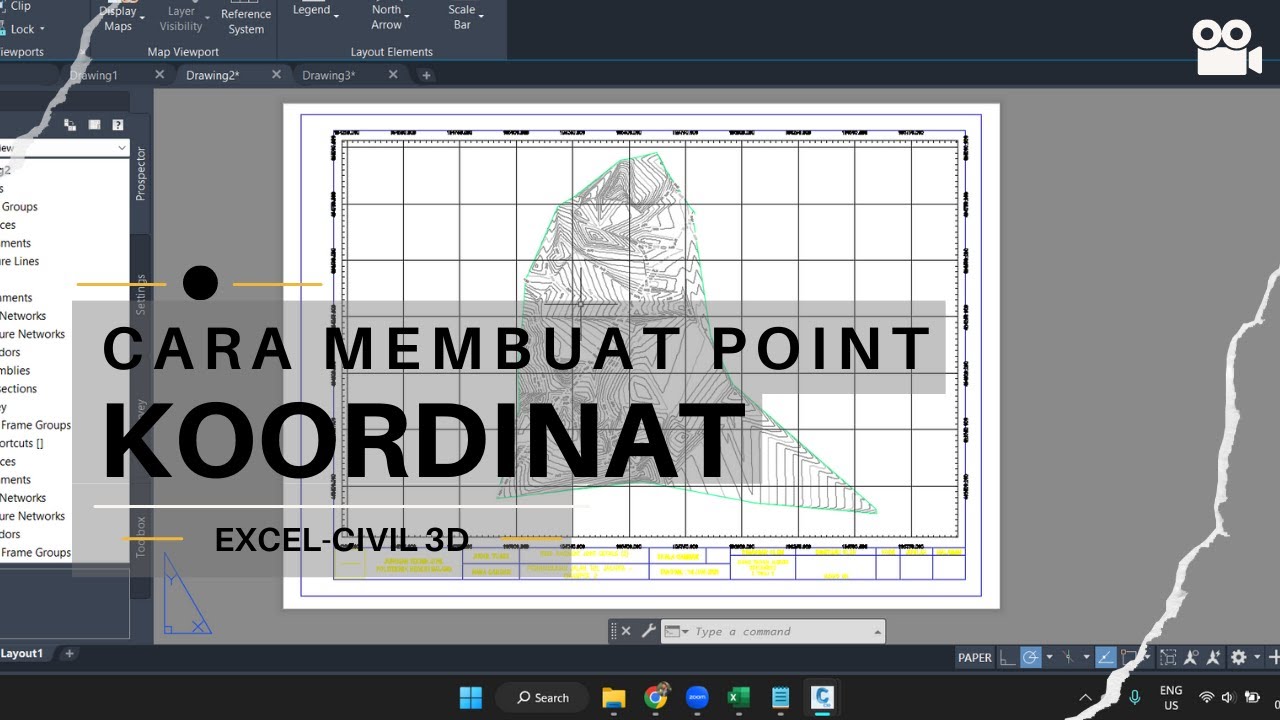The width and height of the screenshot is (1280, 720).
Task: Click the Maximize viewport status icon
Action: coord(1169,657)
